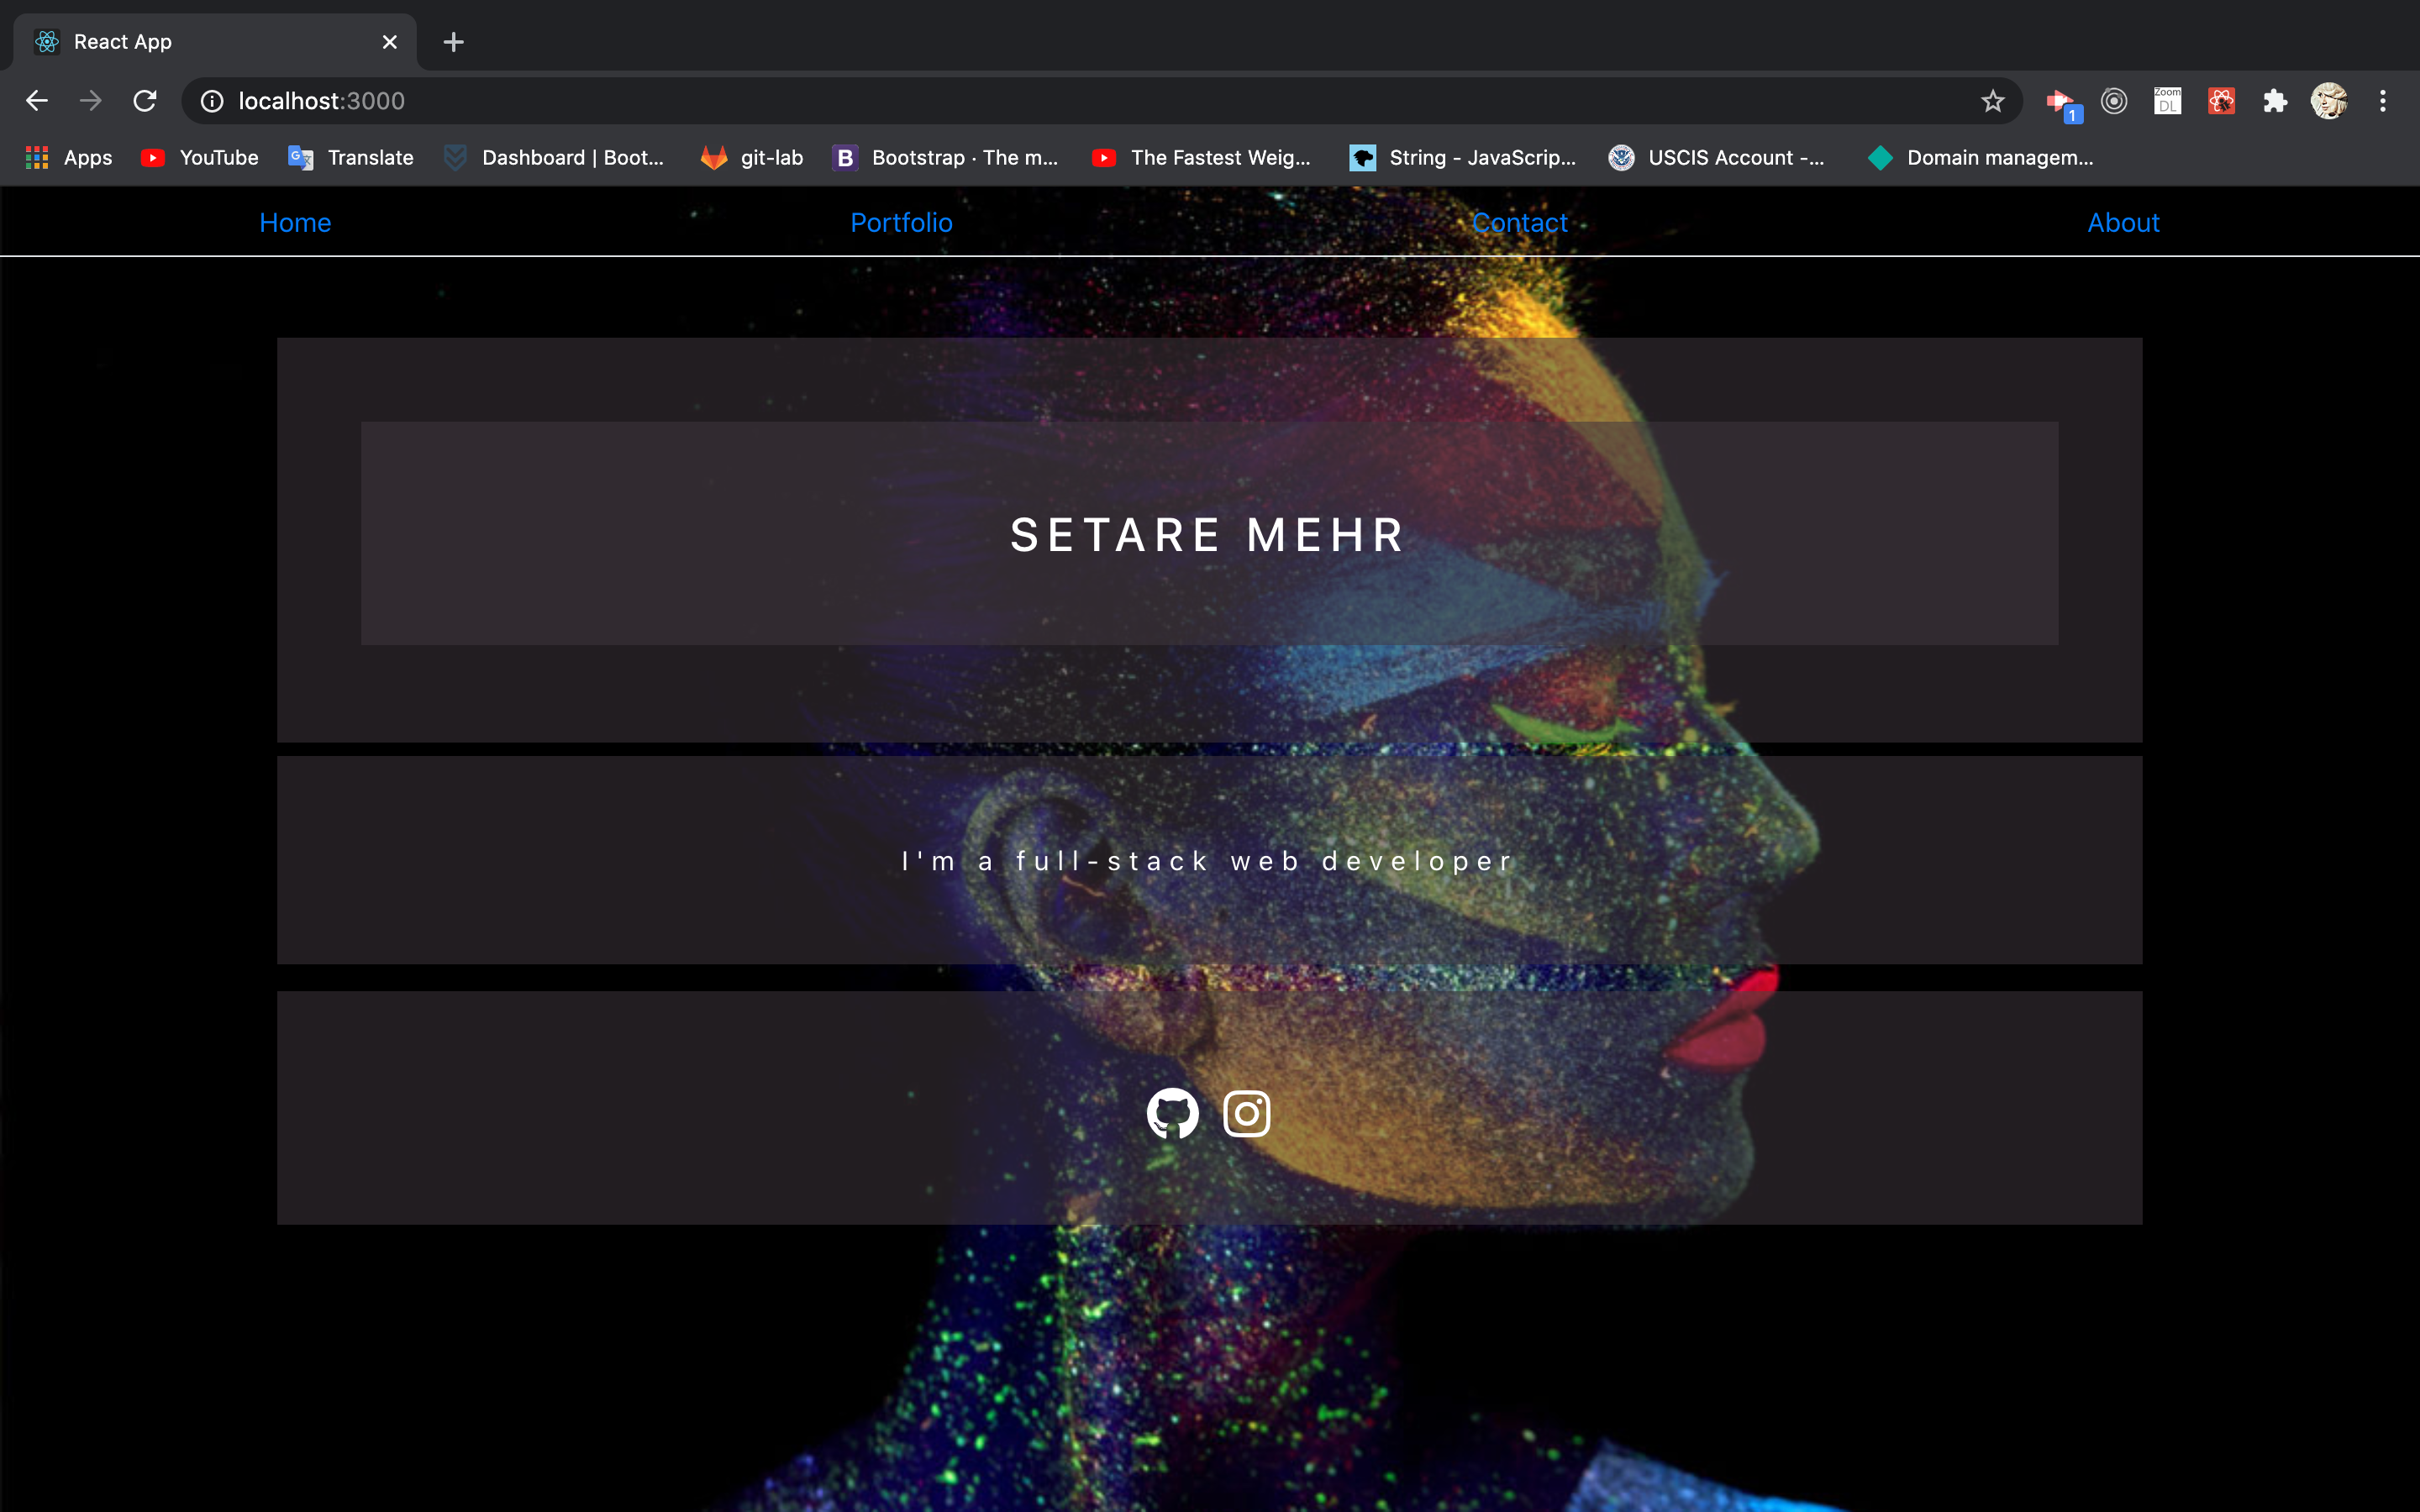Open the git-lab bookmark
Image resolution: width=2420 pixels, height=1512 pixels.
[x=752, y=158]
